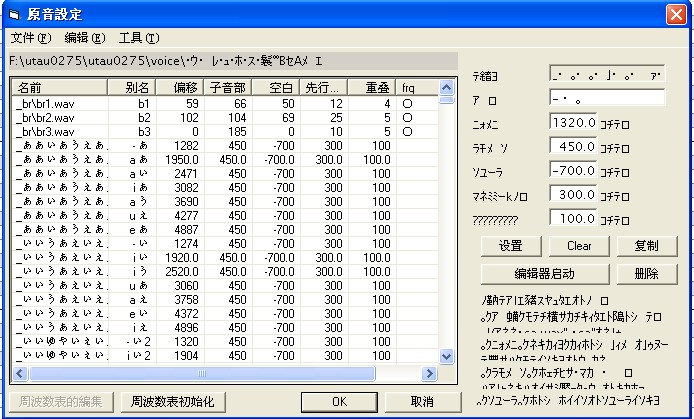Click the offset cell 2471
694x419 pixels.
point(186,174)
